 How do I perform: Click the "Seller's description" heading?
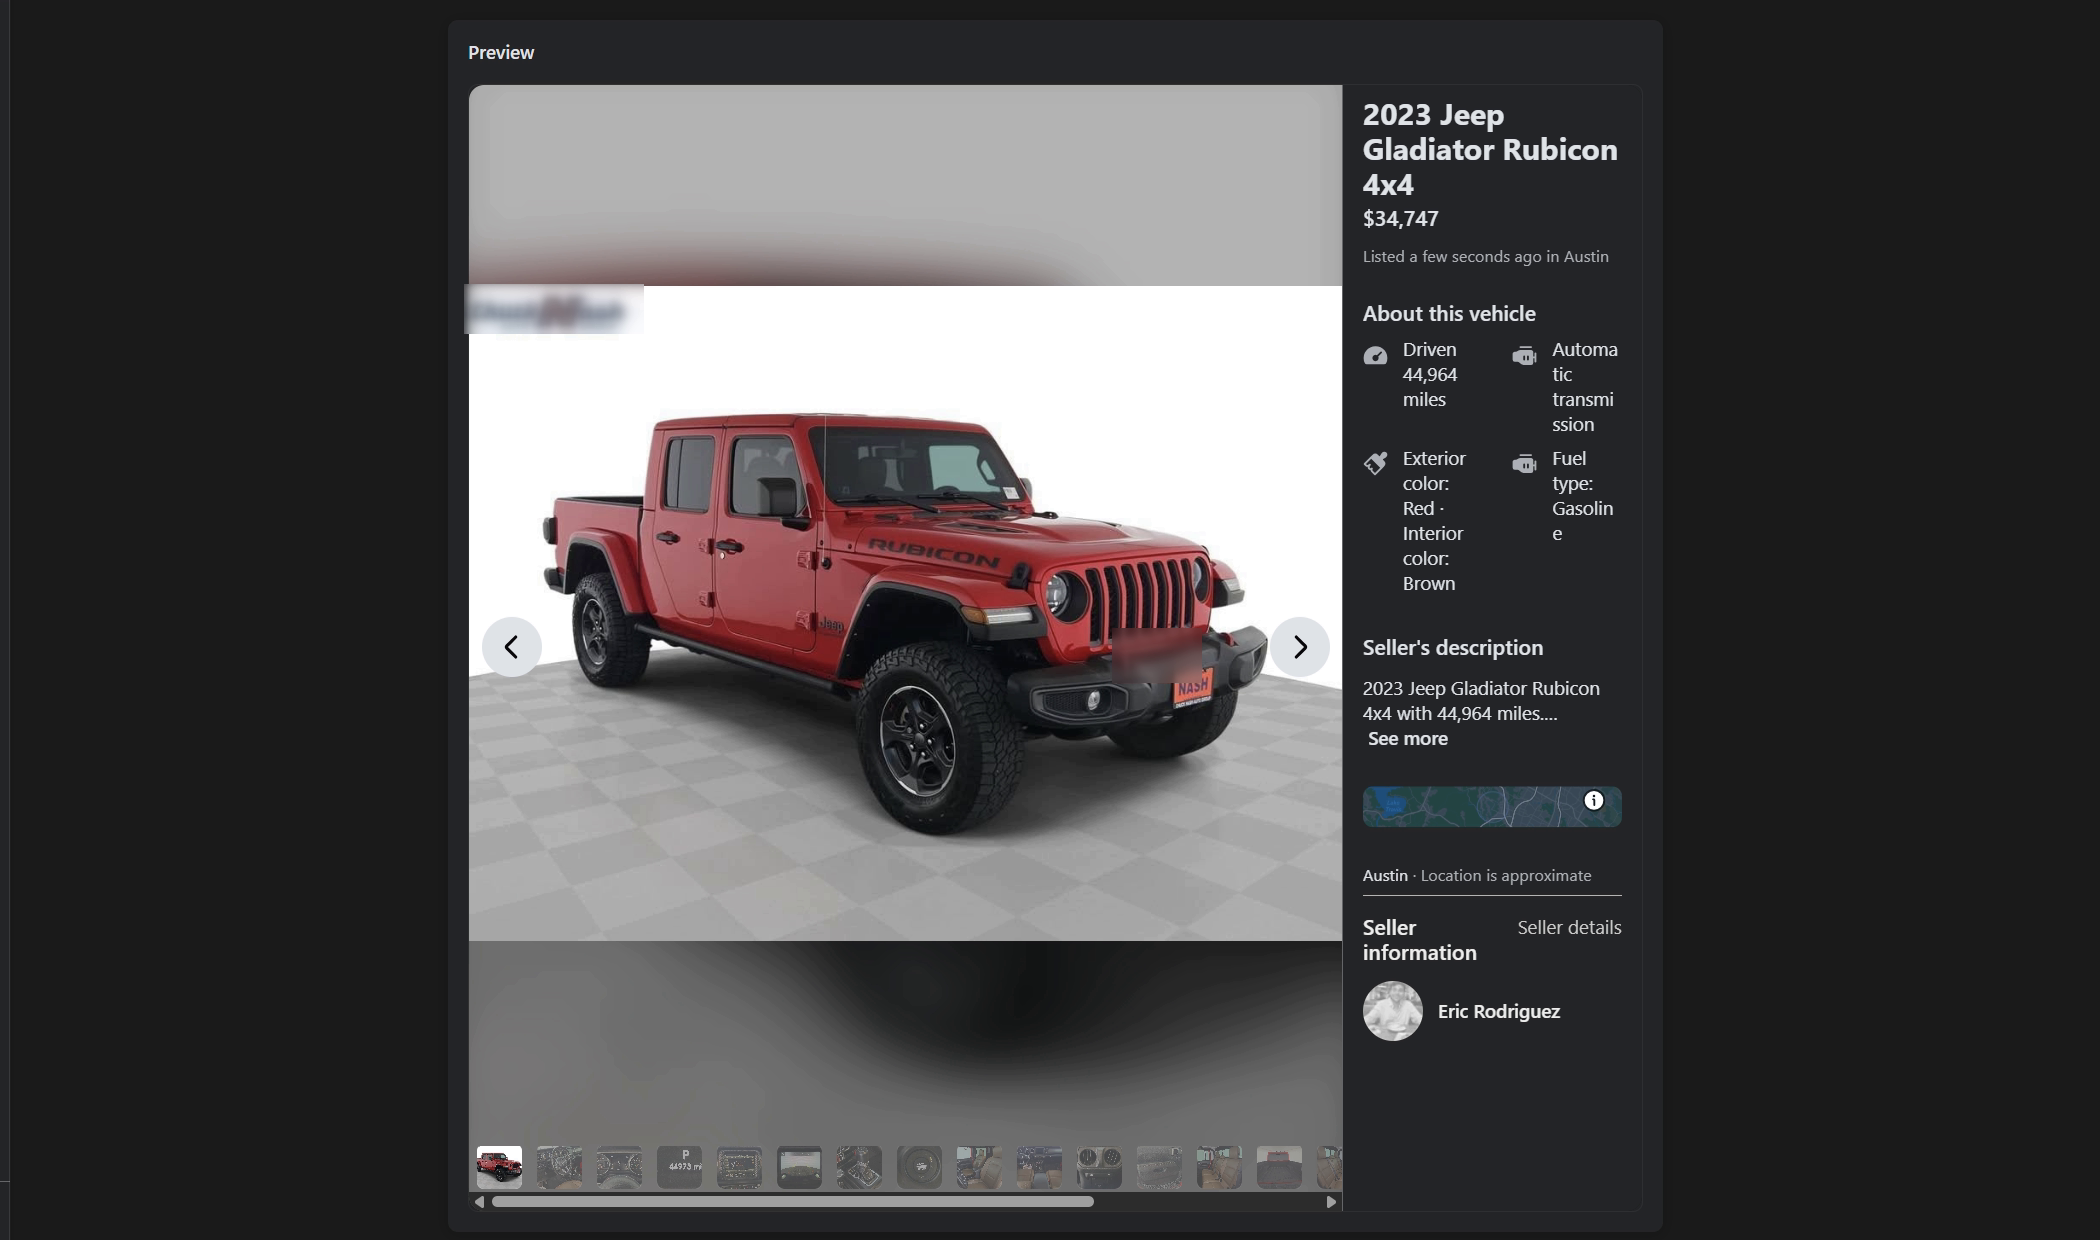coord(1452,648)
